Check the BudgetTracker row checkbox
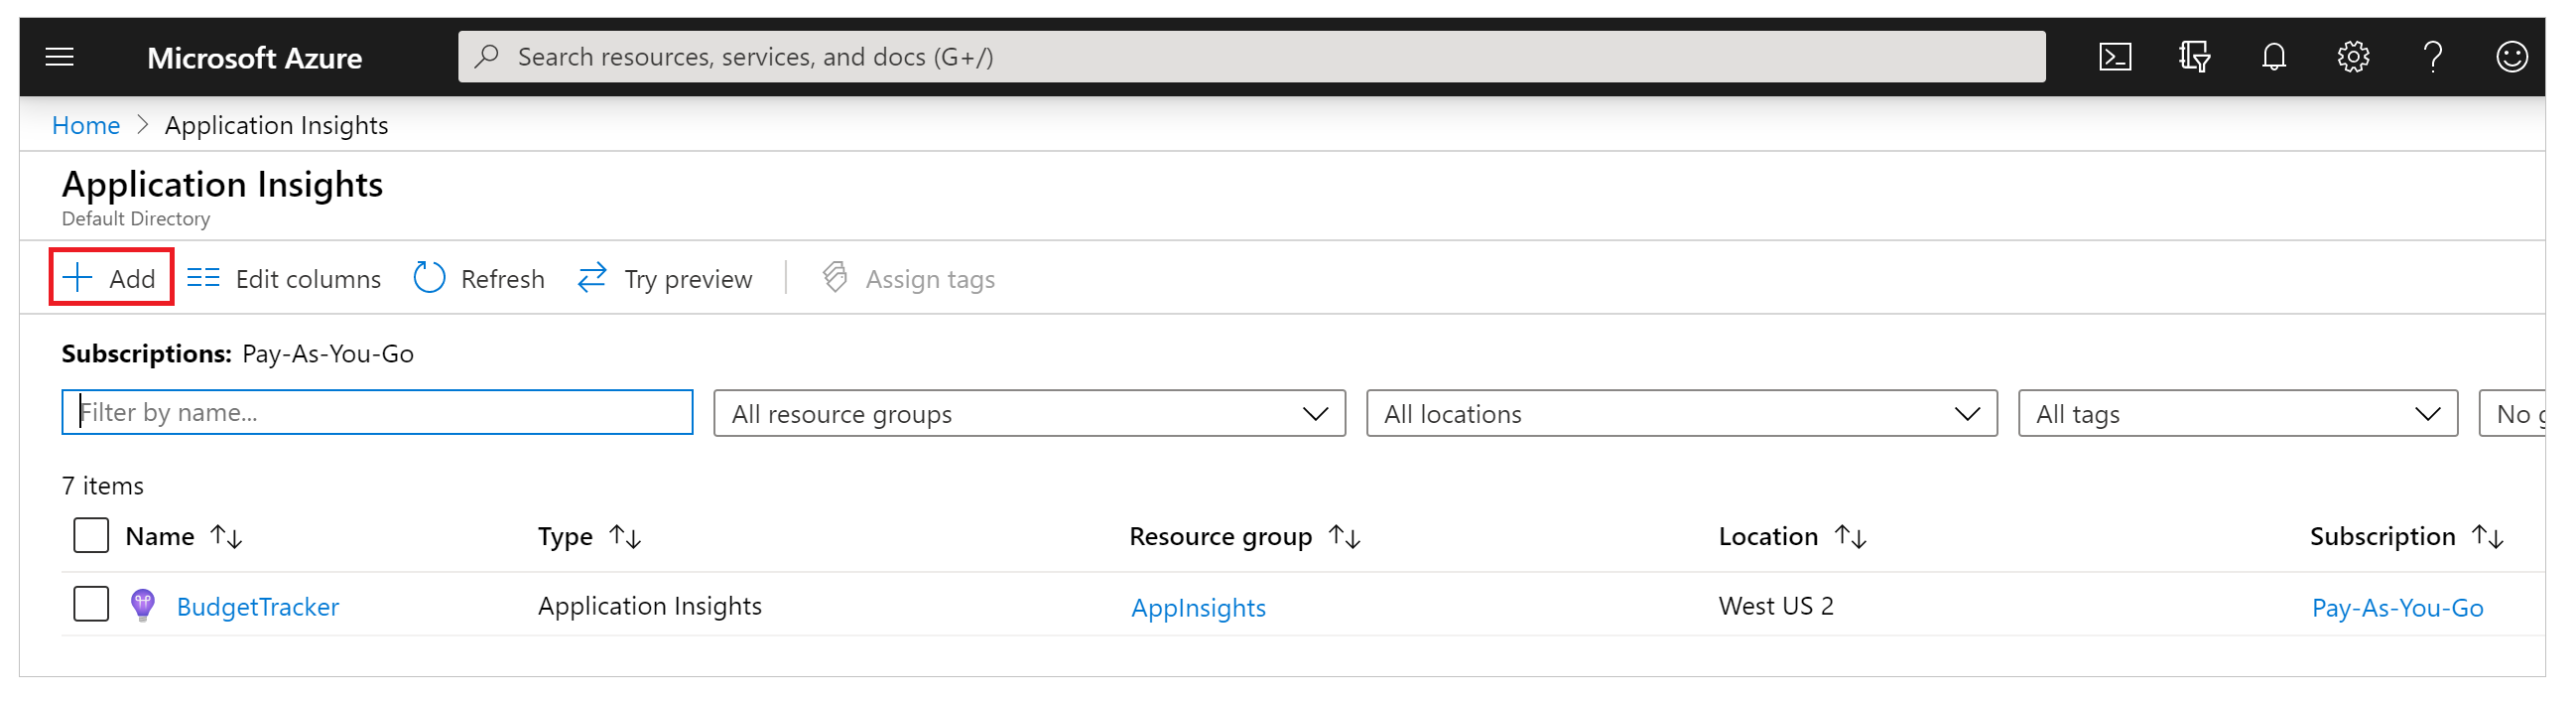This screenshot has width=2576, height=701. [x=91, y=605]
